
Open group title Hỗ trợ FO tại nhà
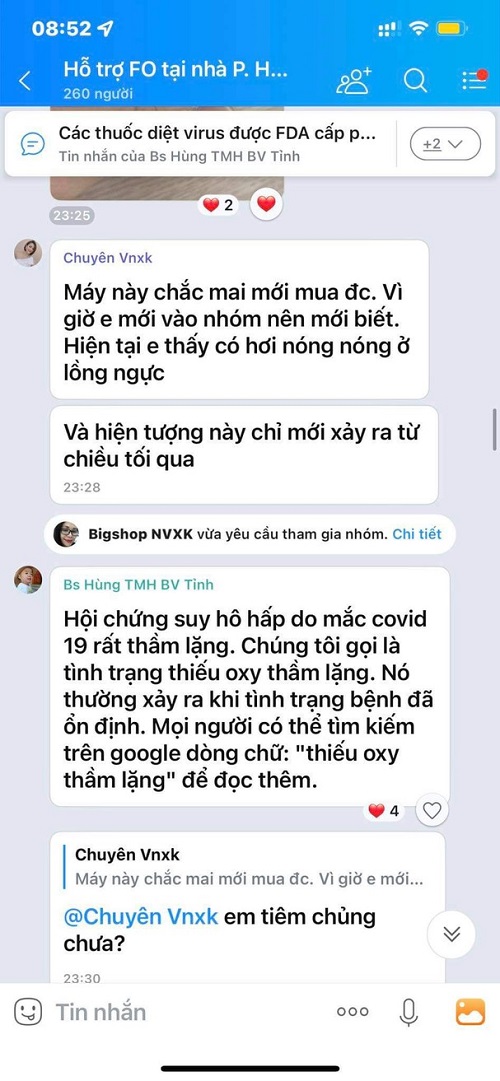click(176, 70)
